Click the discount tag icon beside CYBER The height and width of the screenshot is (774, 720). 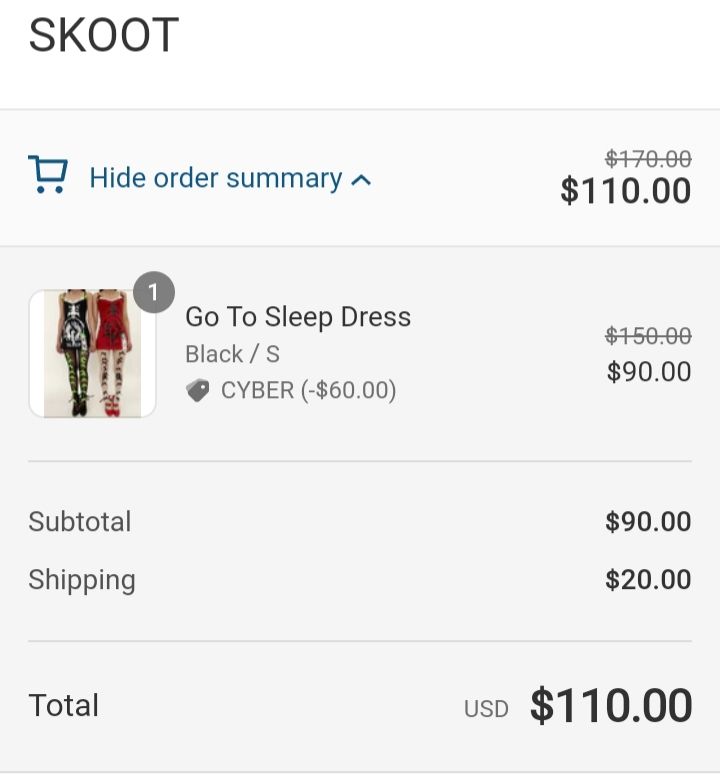click(x=198, y=390)
